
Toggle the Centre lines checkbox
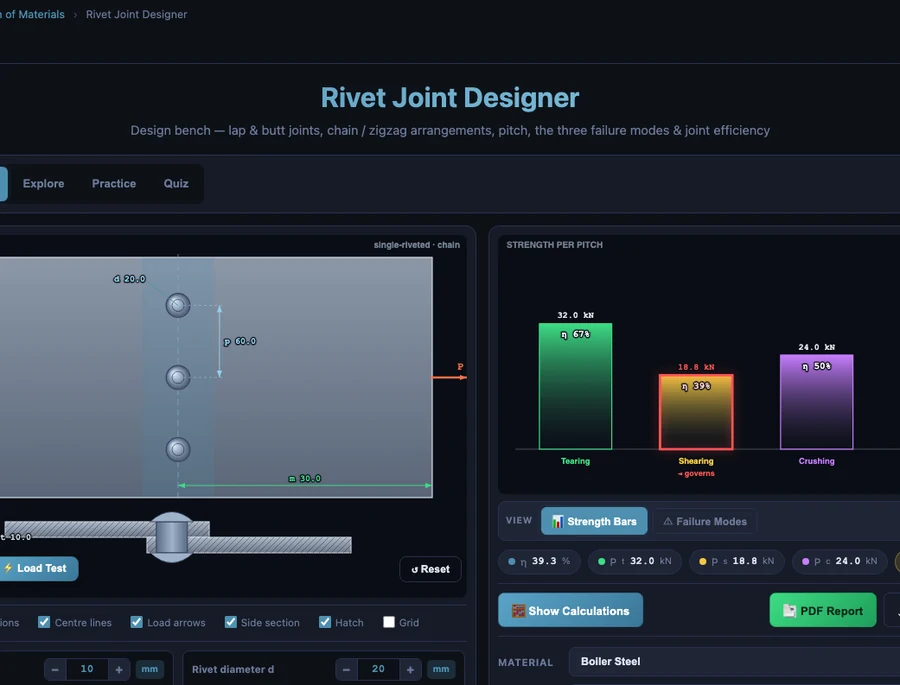pyautogui.click(x=44, y=622)
